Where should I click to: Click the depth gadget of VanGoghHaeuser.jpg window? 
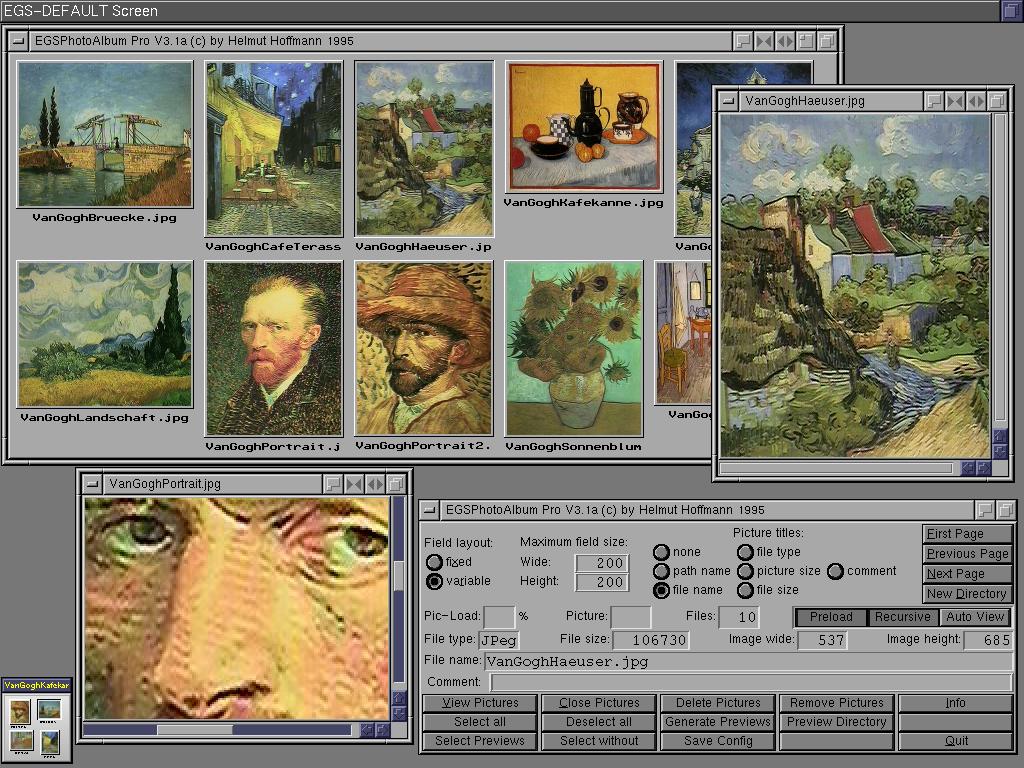[x=997, y=101]
